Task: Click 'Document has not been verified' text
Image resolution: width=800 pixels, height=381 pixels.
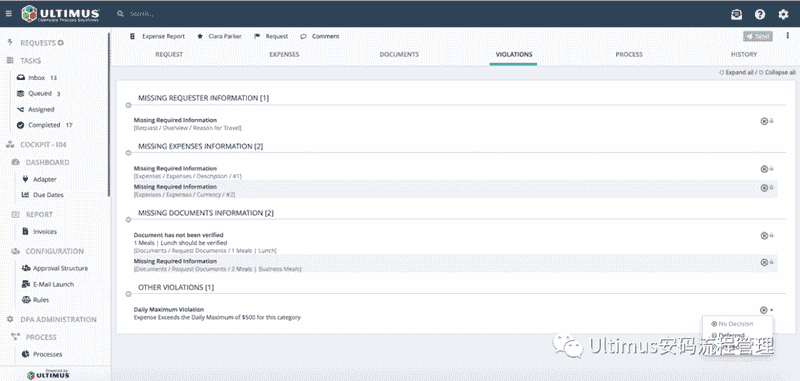Action: click(x=179, y=235)
